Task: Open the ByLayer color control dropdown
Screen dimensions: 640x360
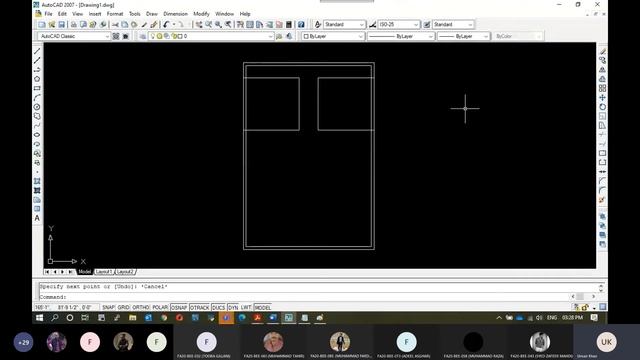Action: pos(333,36)
